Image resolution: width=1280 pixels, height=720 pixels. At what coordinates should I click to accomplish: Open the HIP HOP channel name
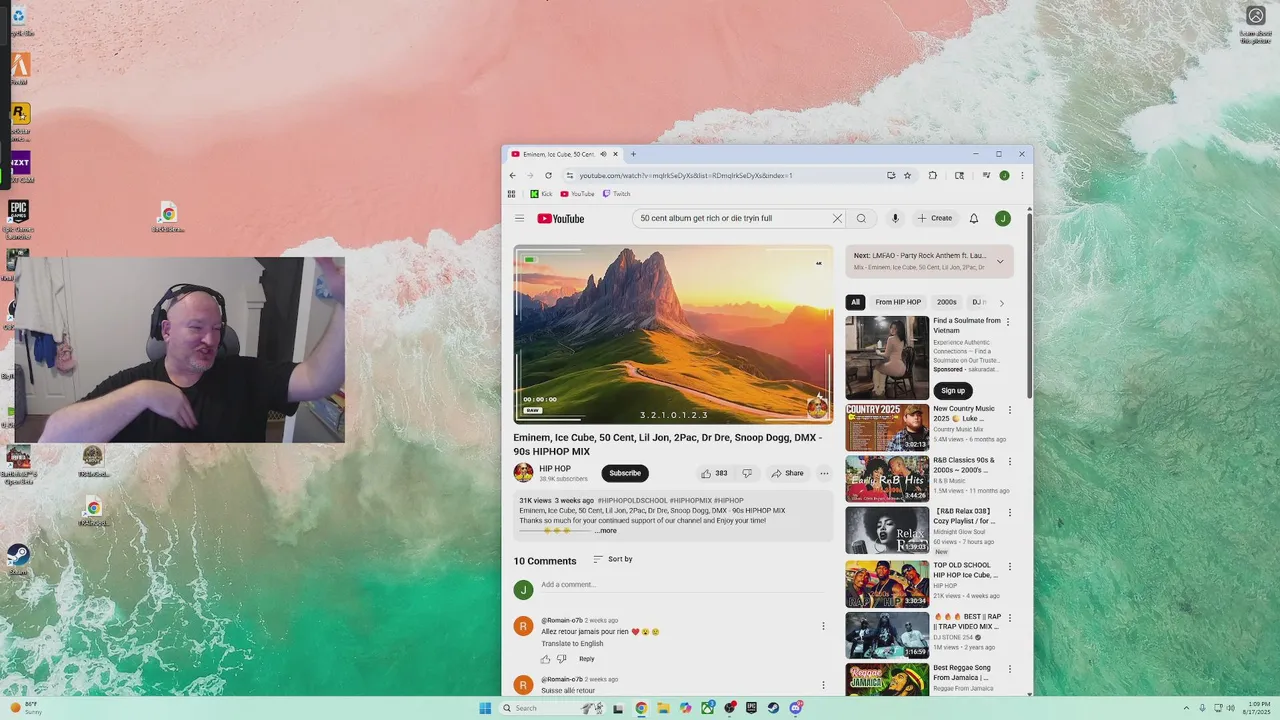click(x=555, y=468)
